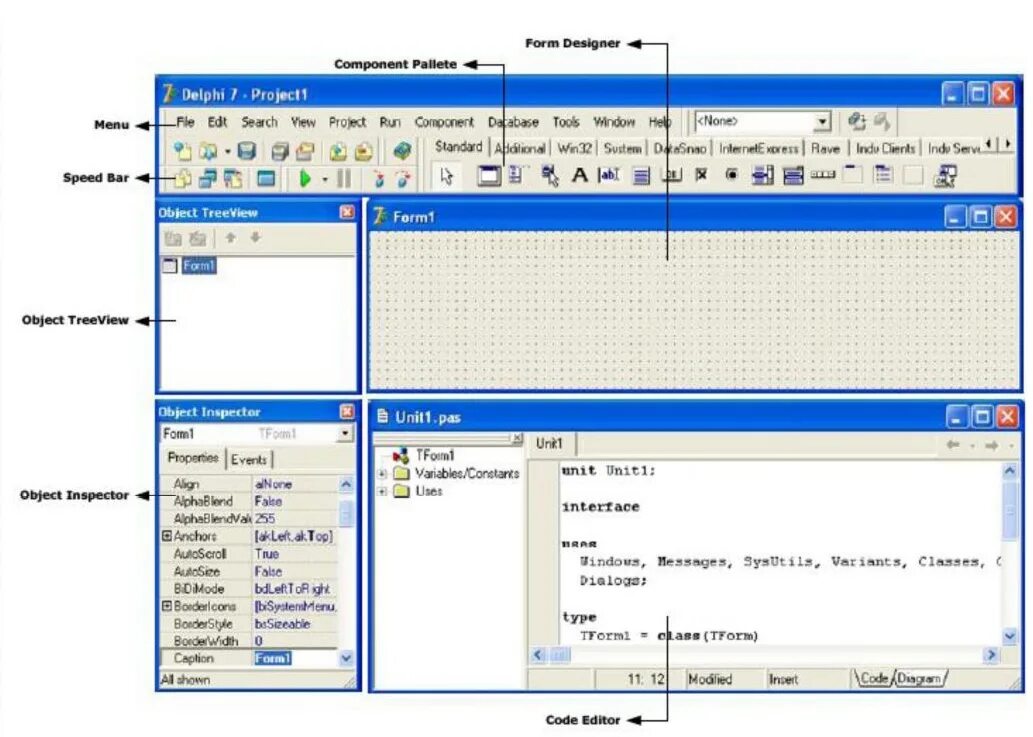Select the ListBox component icon
The height and width of the screenshot is (737, 1033).
(762, 176)
